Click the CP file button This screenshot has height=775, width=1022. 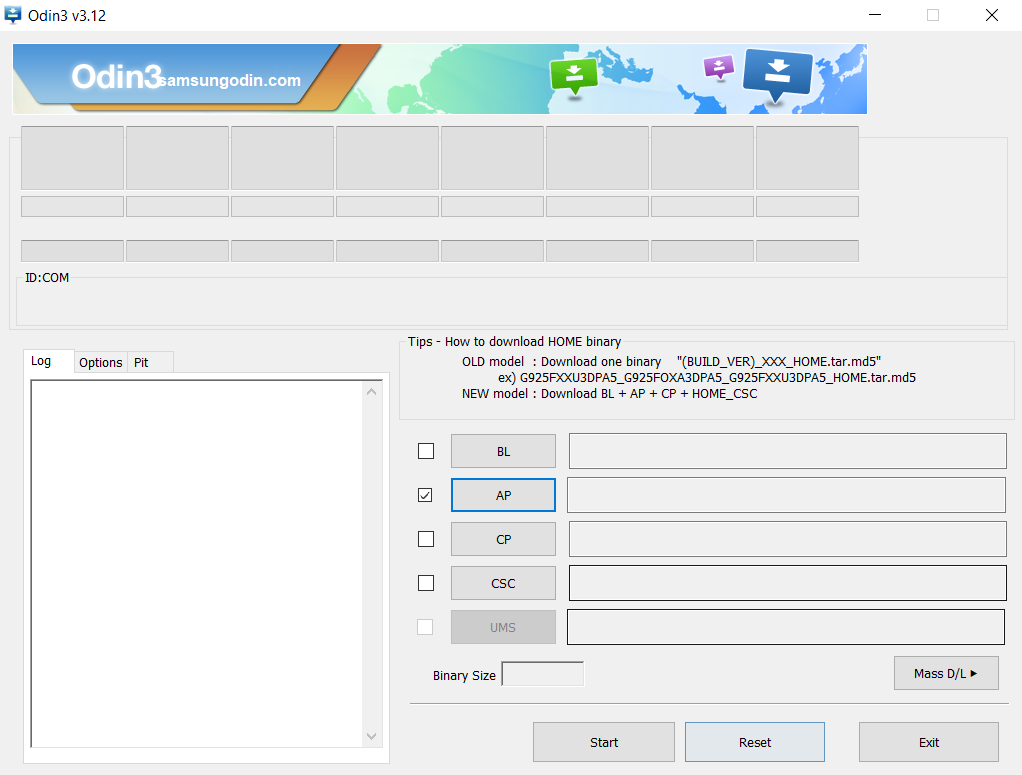coord(503,539)
